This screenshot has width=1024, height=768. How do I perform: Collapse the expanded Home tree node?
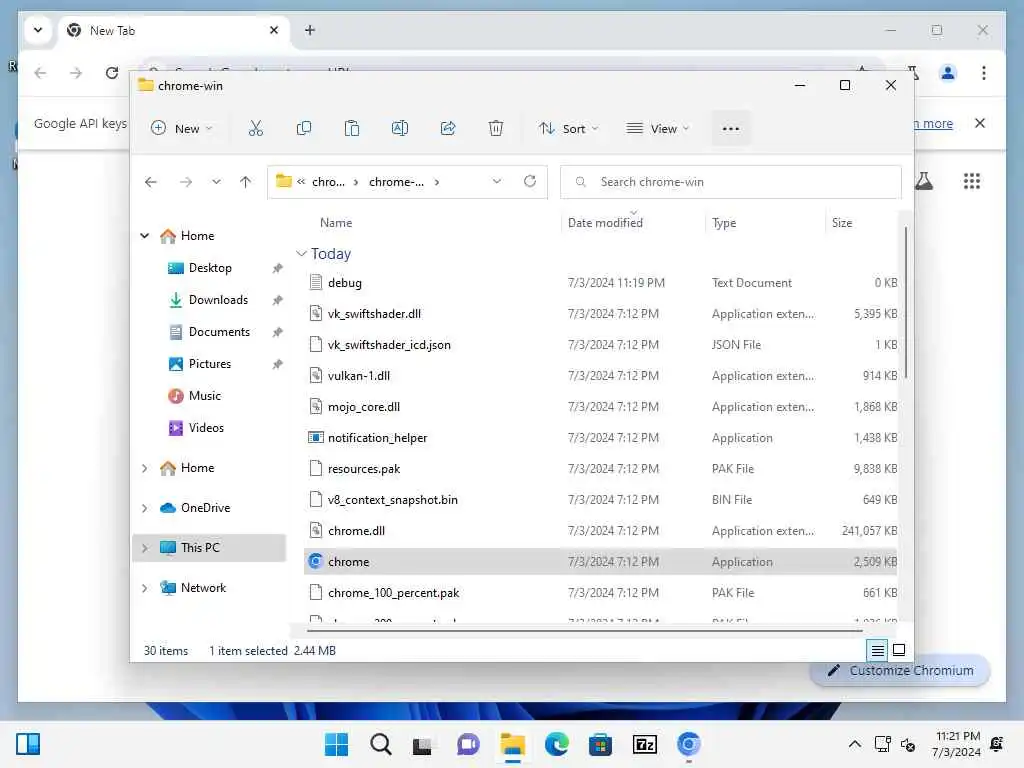pos(145,236)
